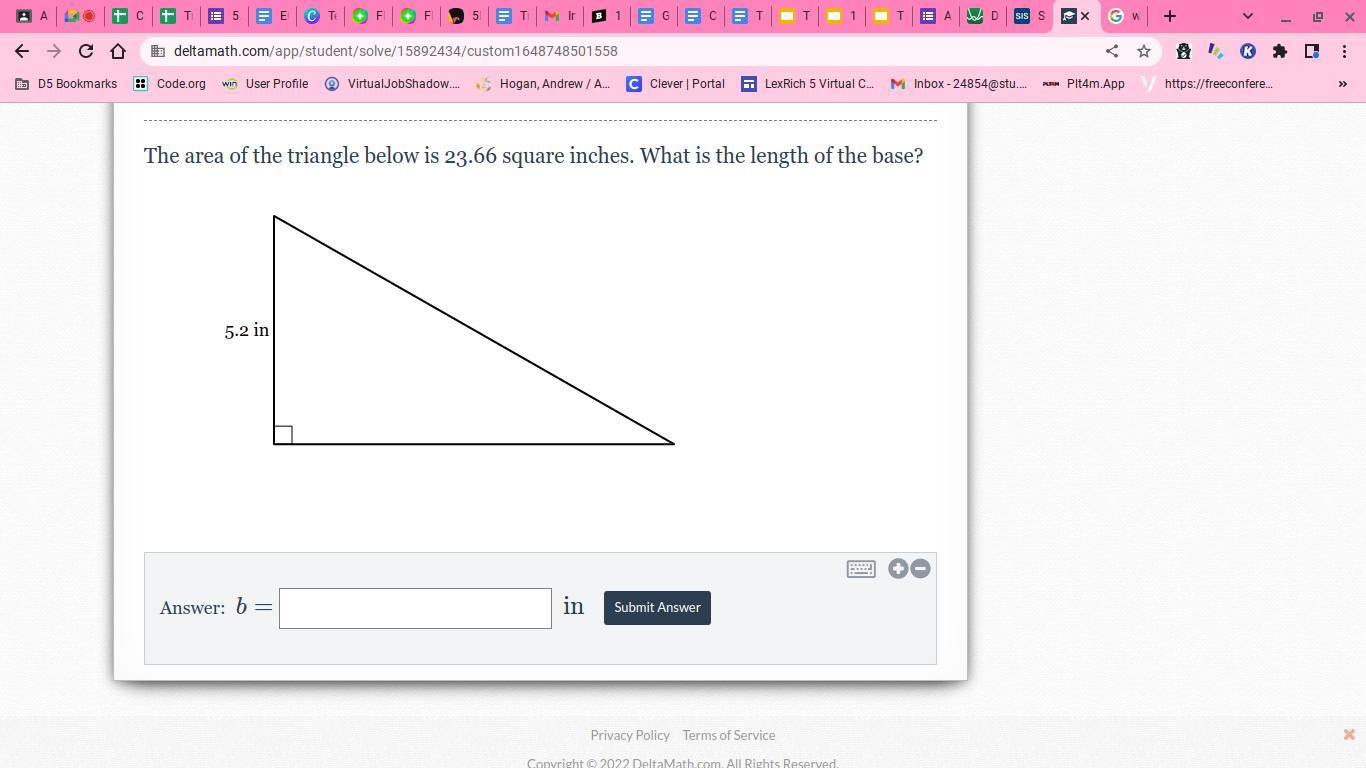
Task: Switch to the Canva tab
Action: click(x=320, y=16)
